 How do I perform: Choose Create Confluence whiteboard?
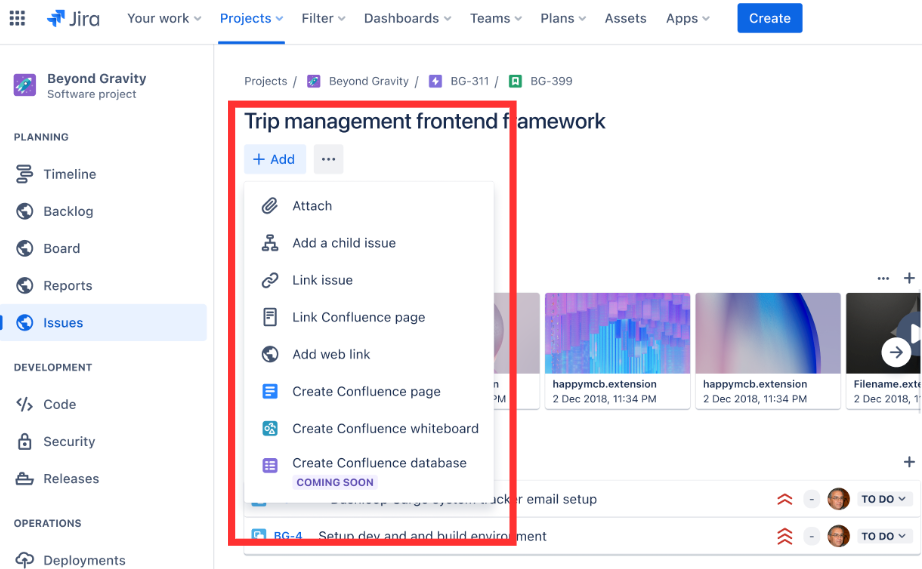click(x=369, y=428)
